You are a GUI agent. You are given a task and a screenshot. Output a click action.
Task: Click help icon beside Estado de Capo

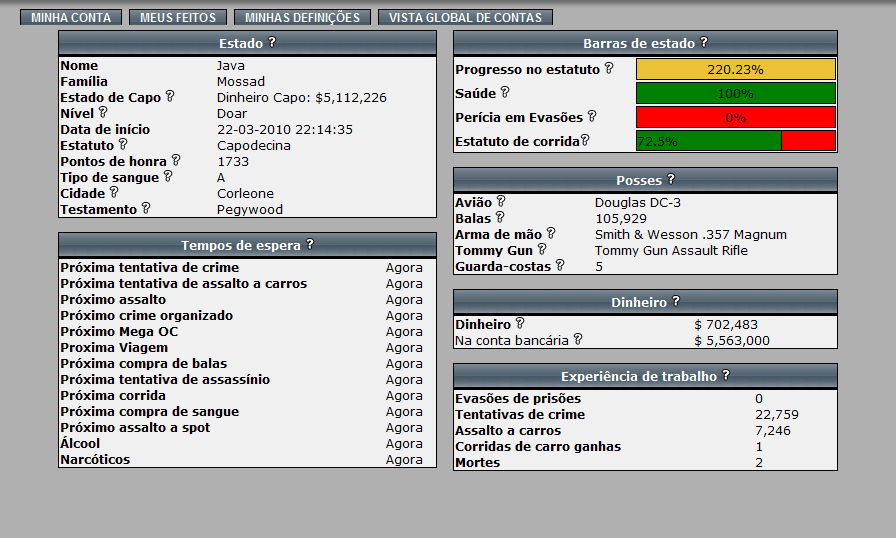(x=170, y=96)
